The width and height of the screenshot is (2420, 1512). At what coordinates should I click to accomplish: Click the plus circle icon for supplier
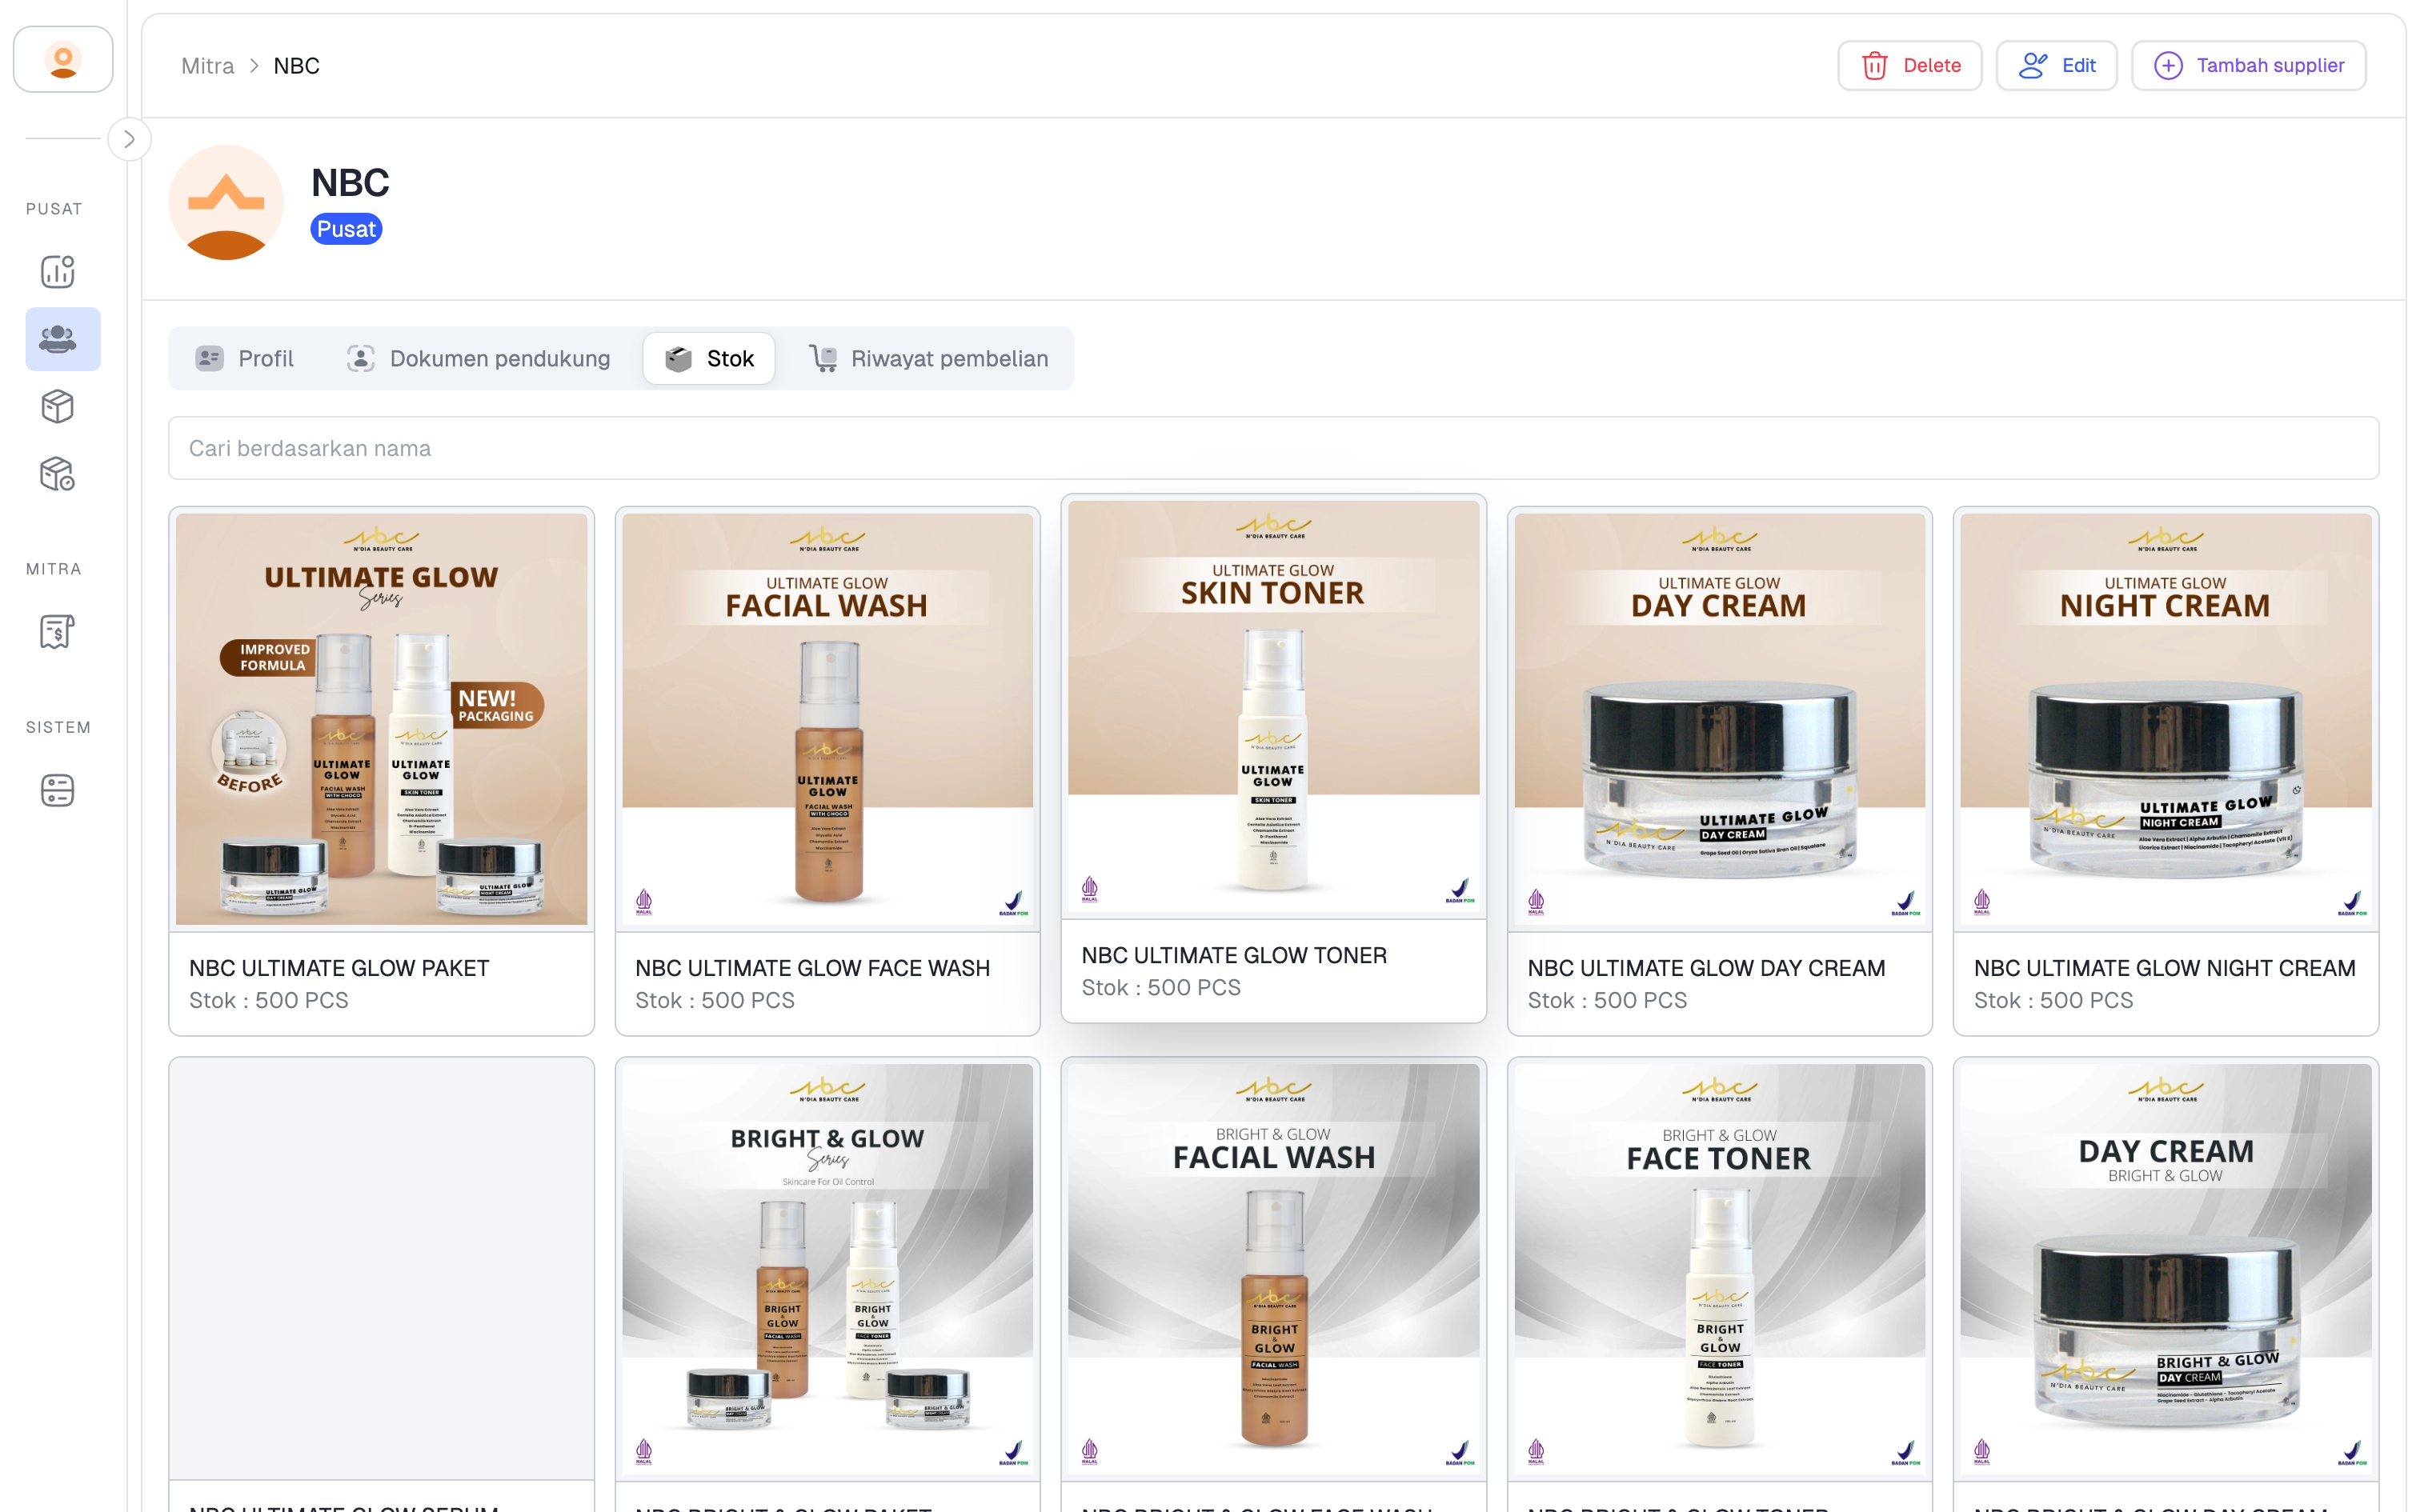[2168, 66]
